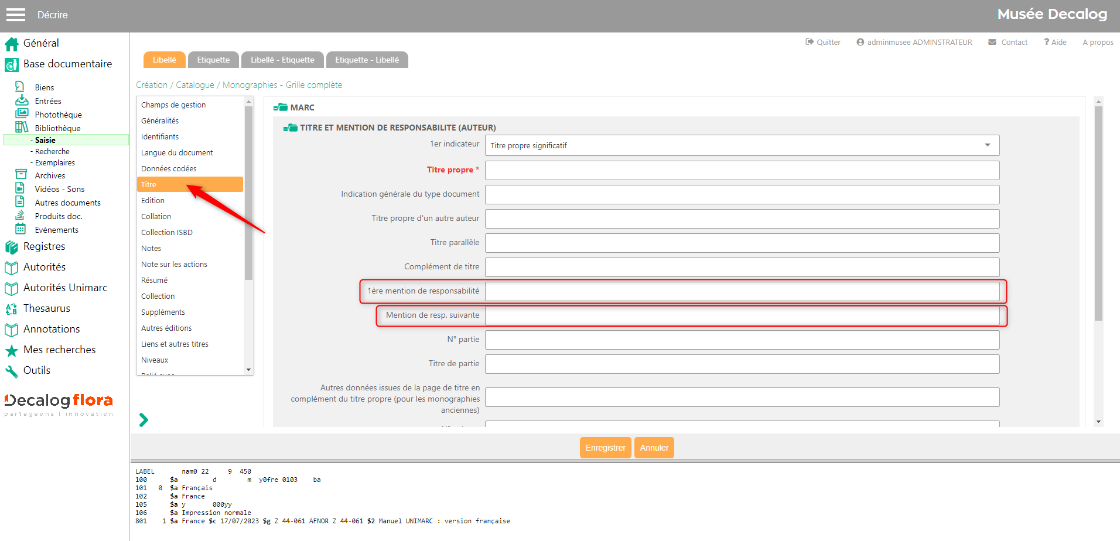The height and width of the screenshot is (541, 1120).
Task: Click the Annuler button
Action: tap(654, 448)
